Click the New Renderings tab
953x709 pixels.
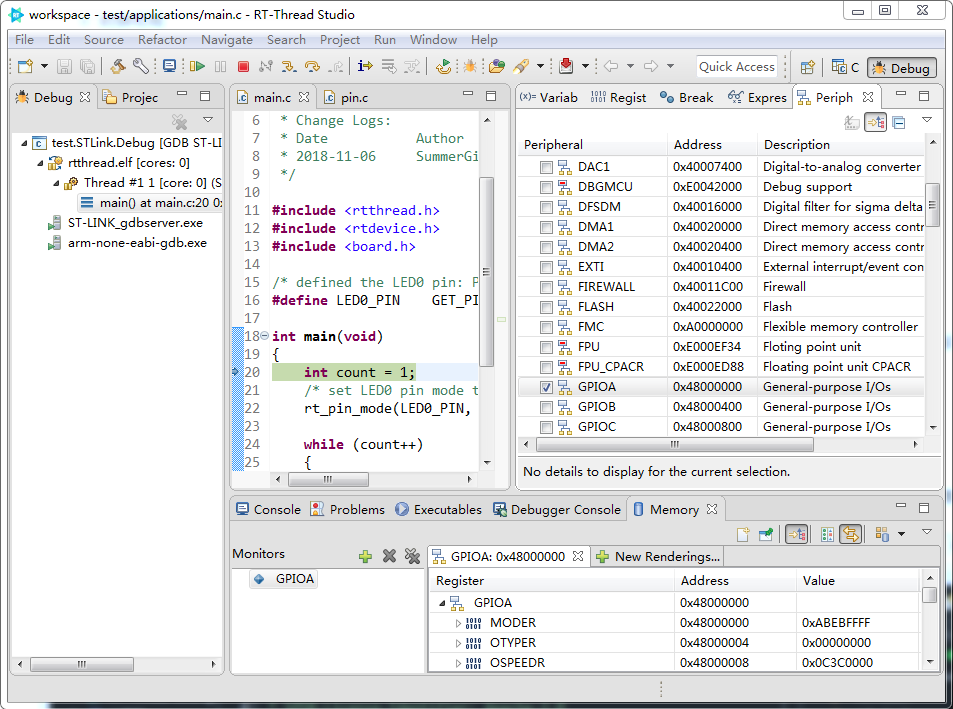click(x=659, y=557)
